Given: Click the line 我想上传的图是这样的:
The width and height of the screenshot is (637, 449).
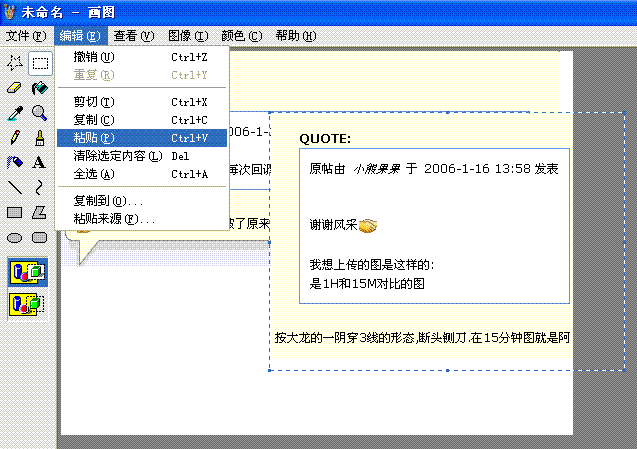Looking at the screenshot, I should 372,265.
